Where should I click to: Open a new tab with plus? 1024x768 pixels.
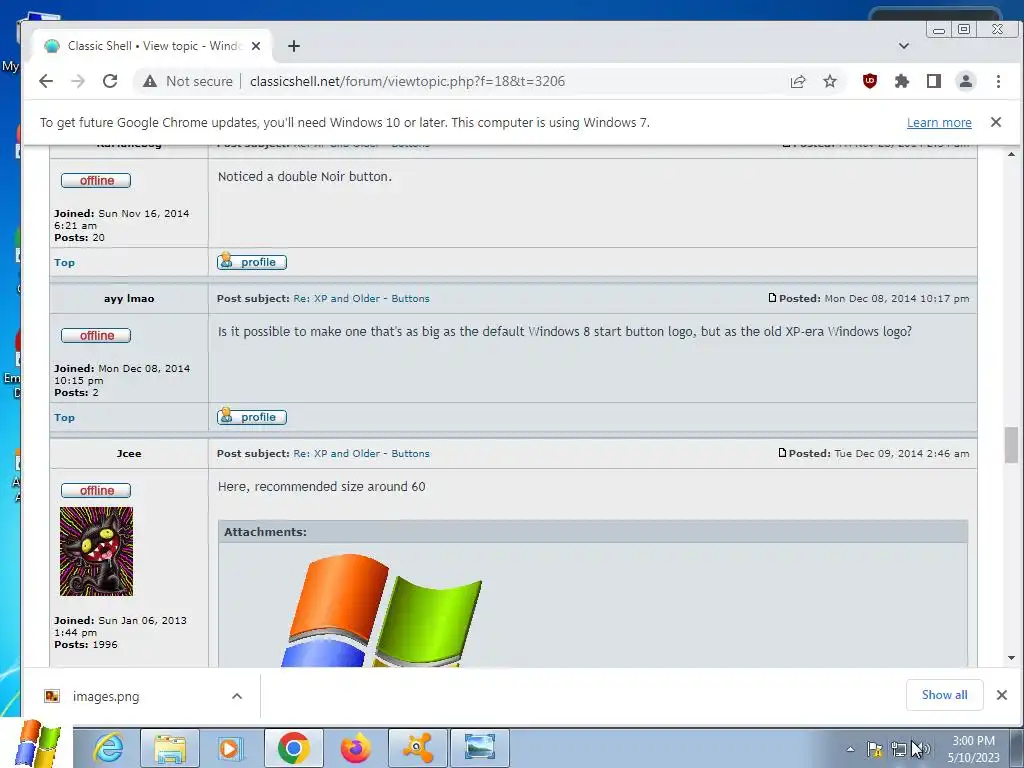pyautogui.click(x=294, y=46)
